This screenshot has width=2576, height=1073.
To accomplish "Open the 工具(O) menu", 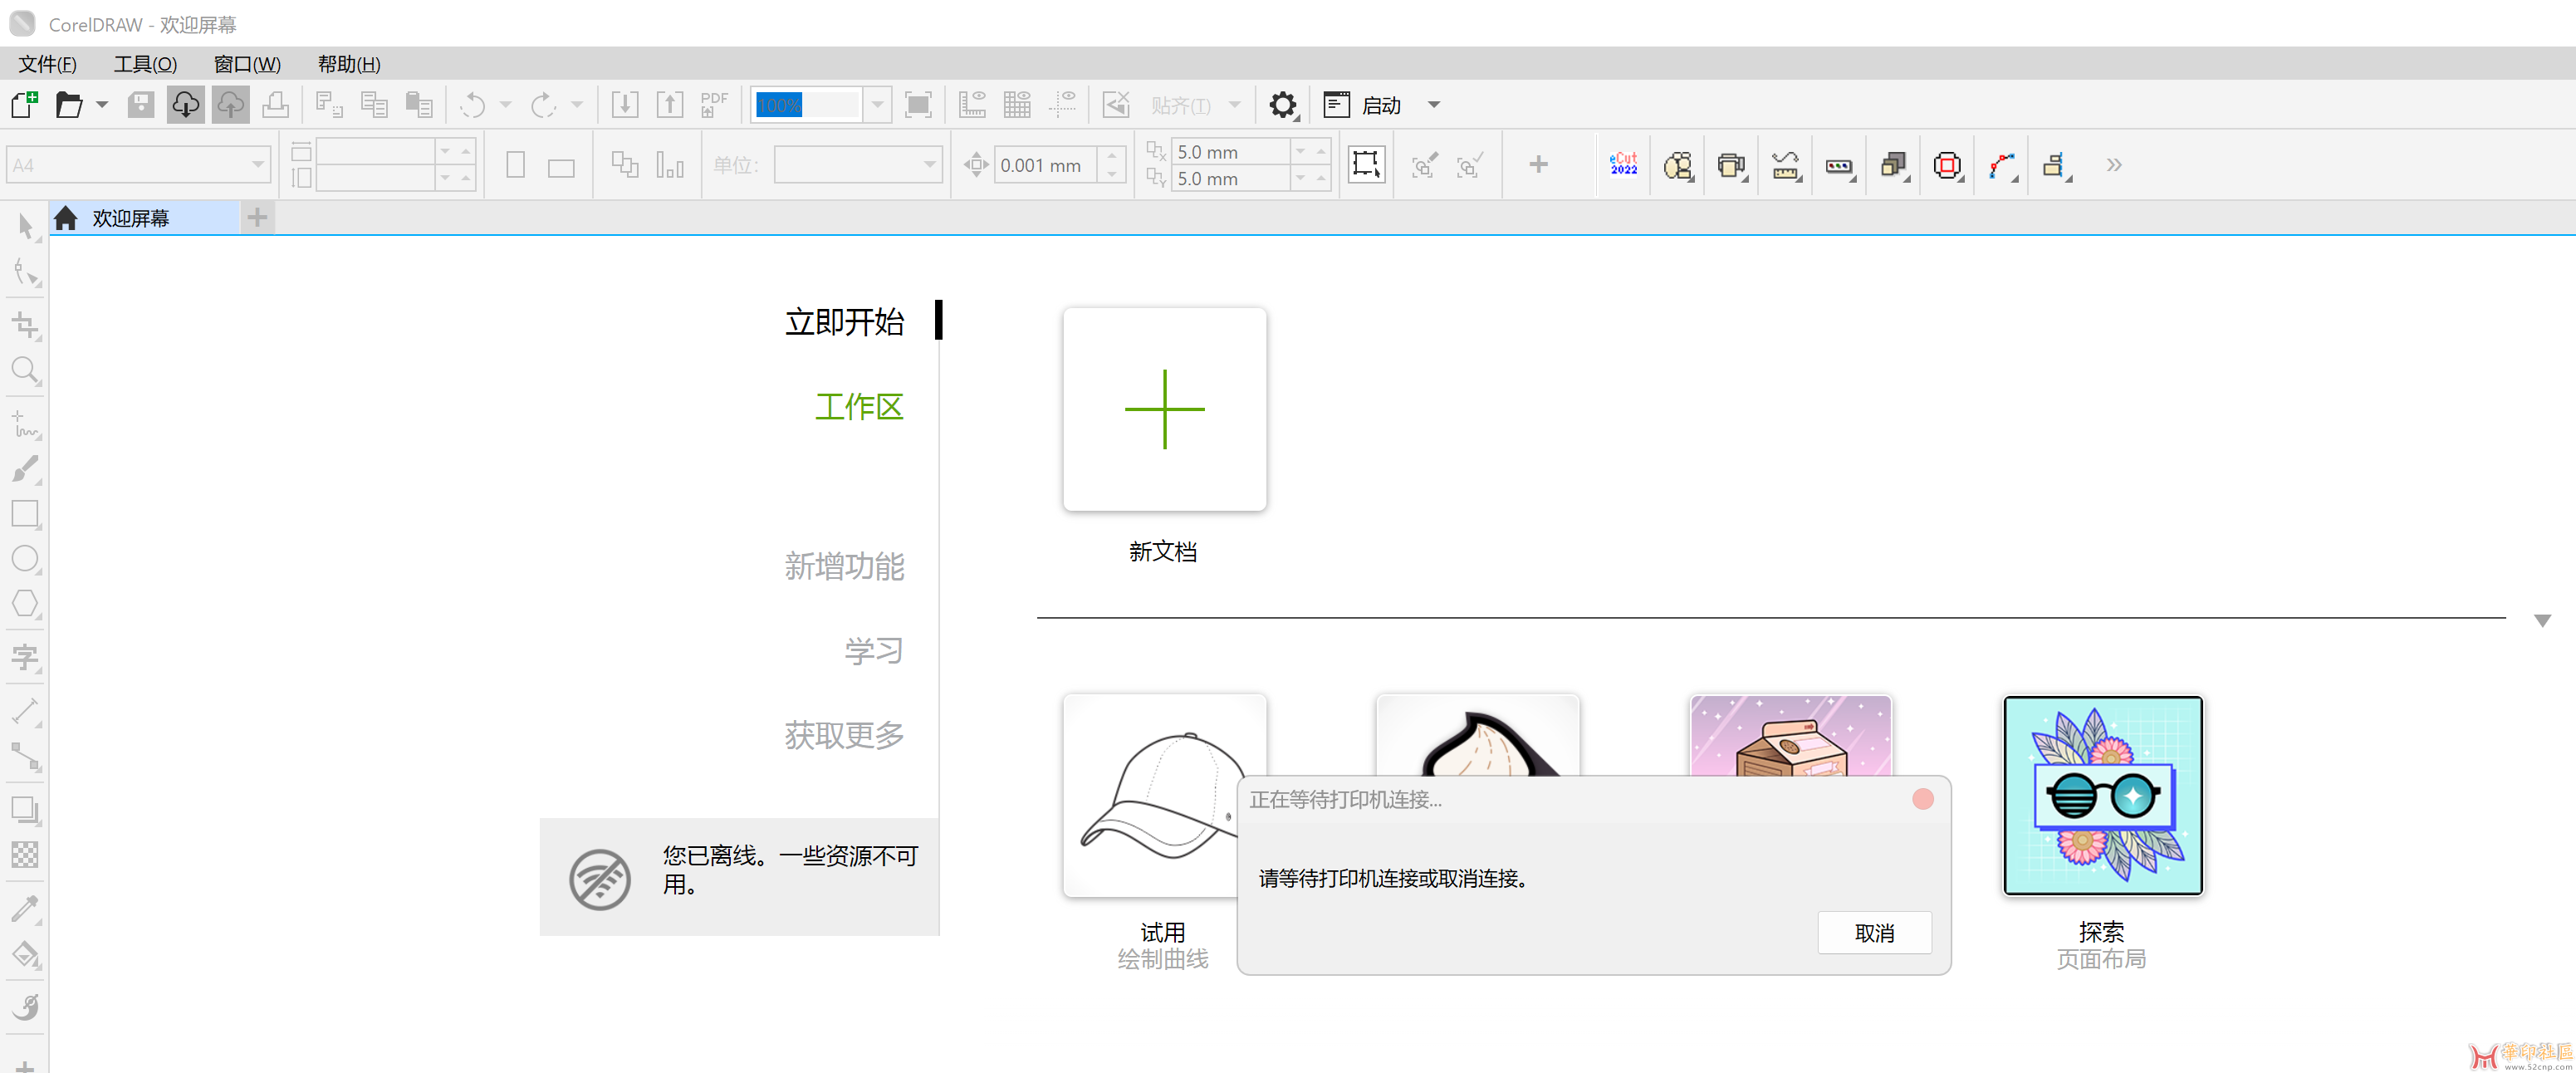I will 145,64.
